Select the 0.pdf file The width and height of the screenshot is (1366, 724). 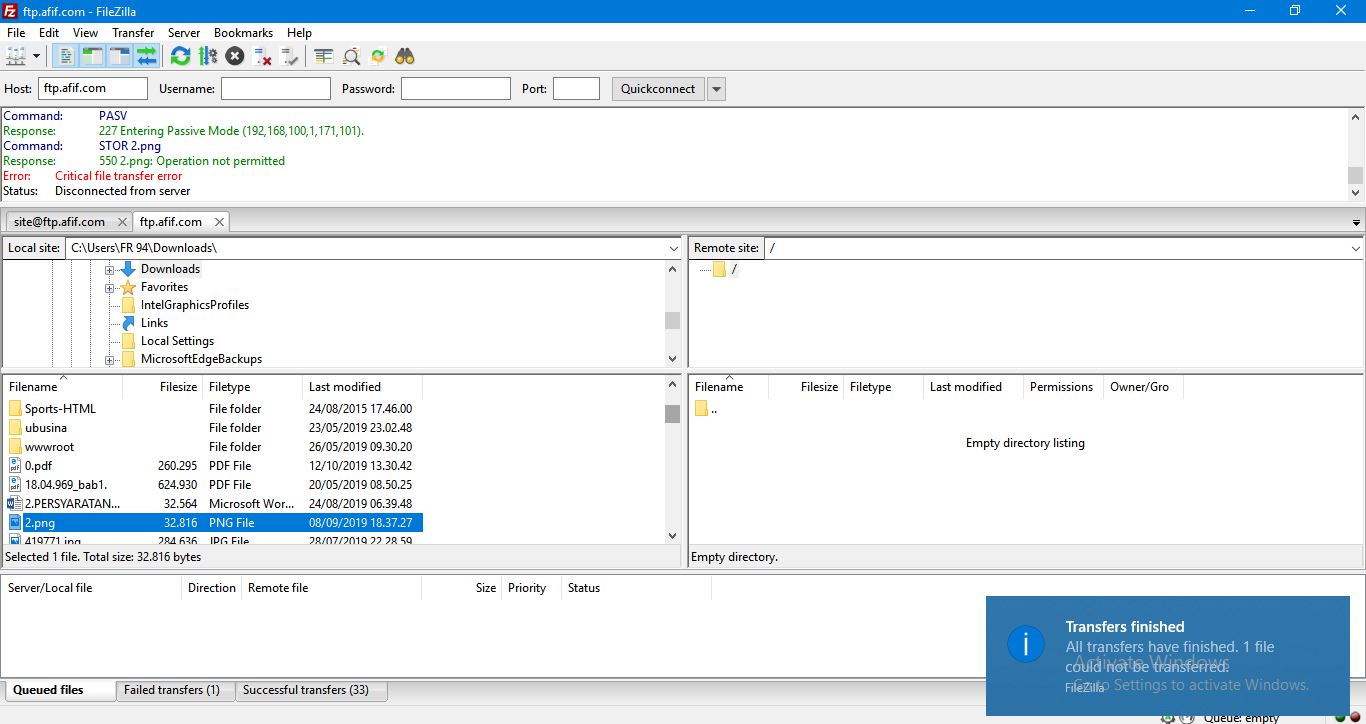click(214, 466)
